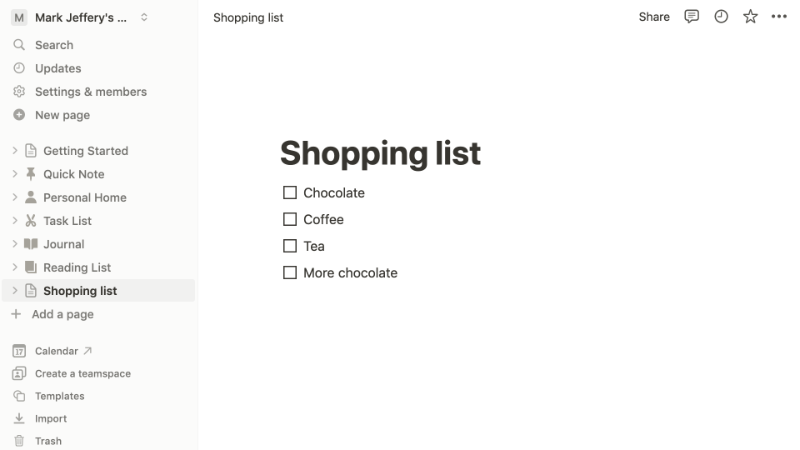Expand the Getting Started page tree

coord(15,151)
